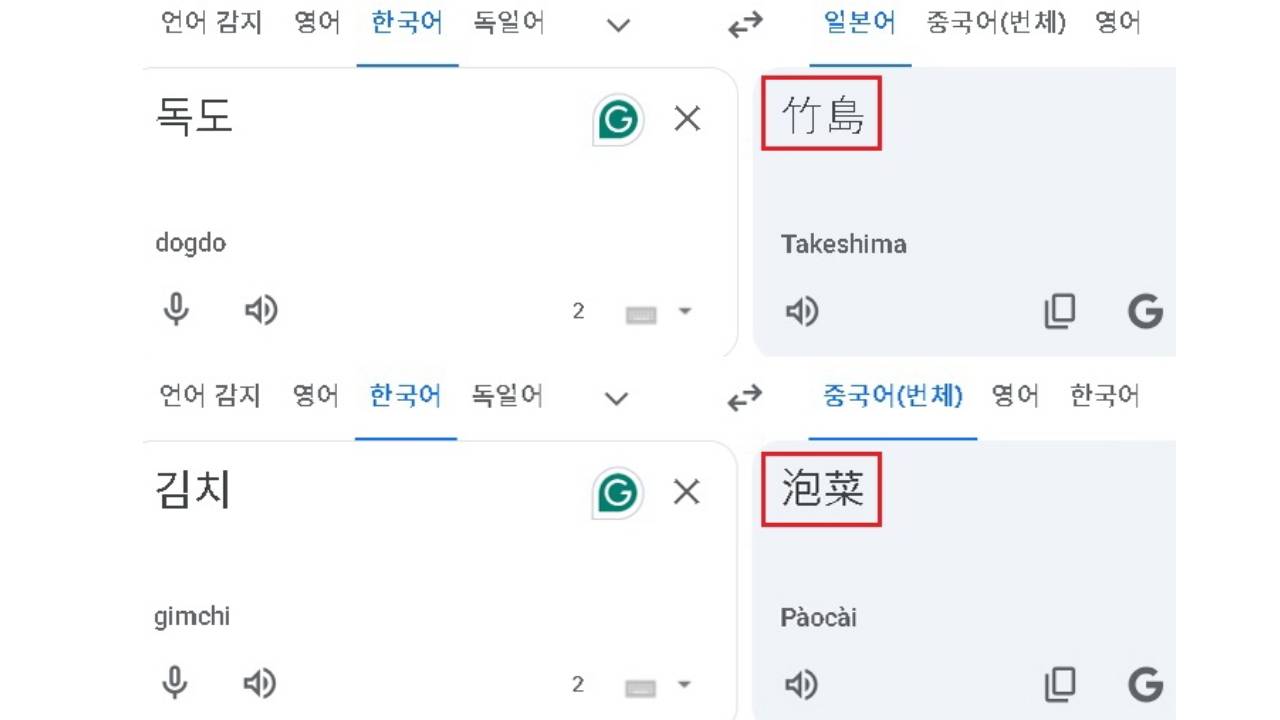The image size is (1280, 720).
Task: Switch source language to 영어 tab
Action: point(316,23)
